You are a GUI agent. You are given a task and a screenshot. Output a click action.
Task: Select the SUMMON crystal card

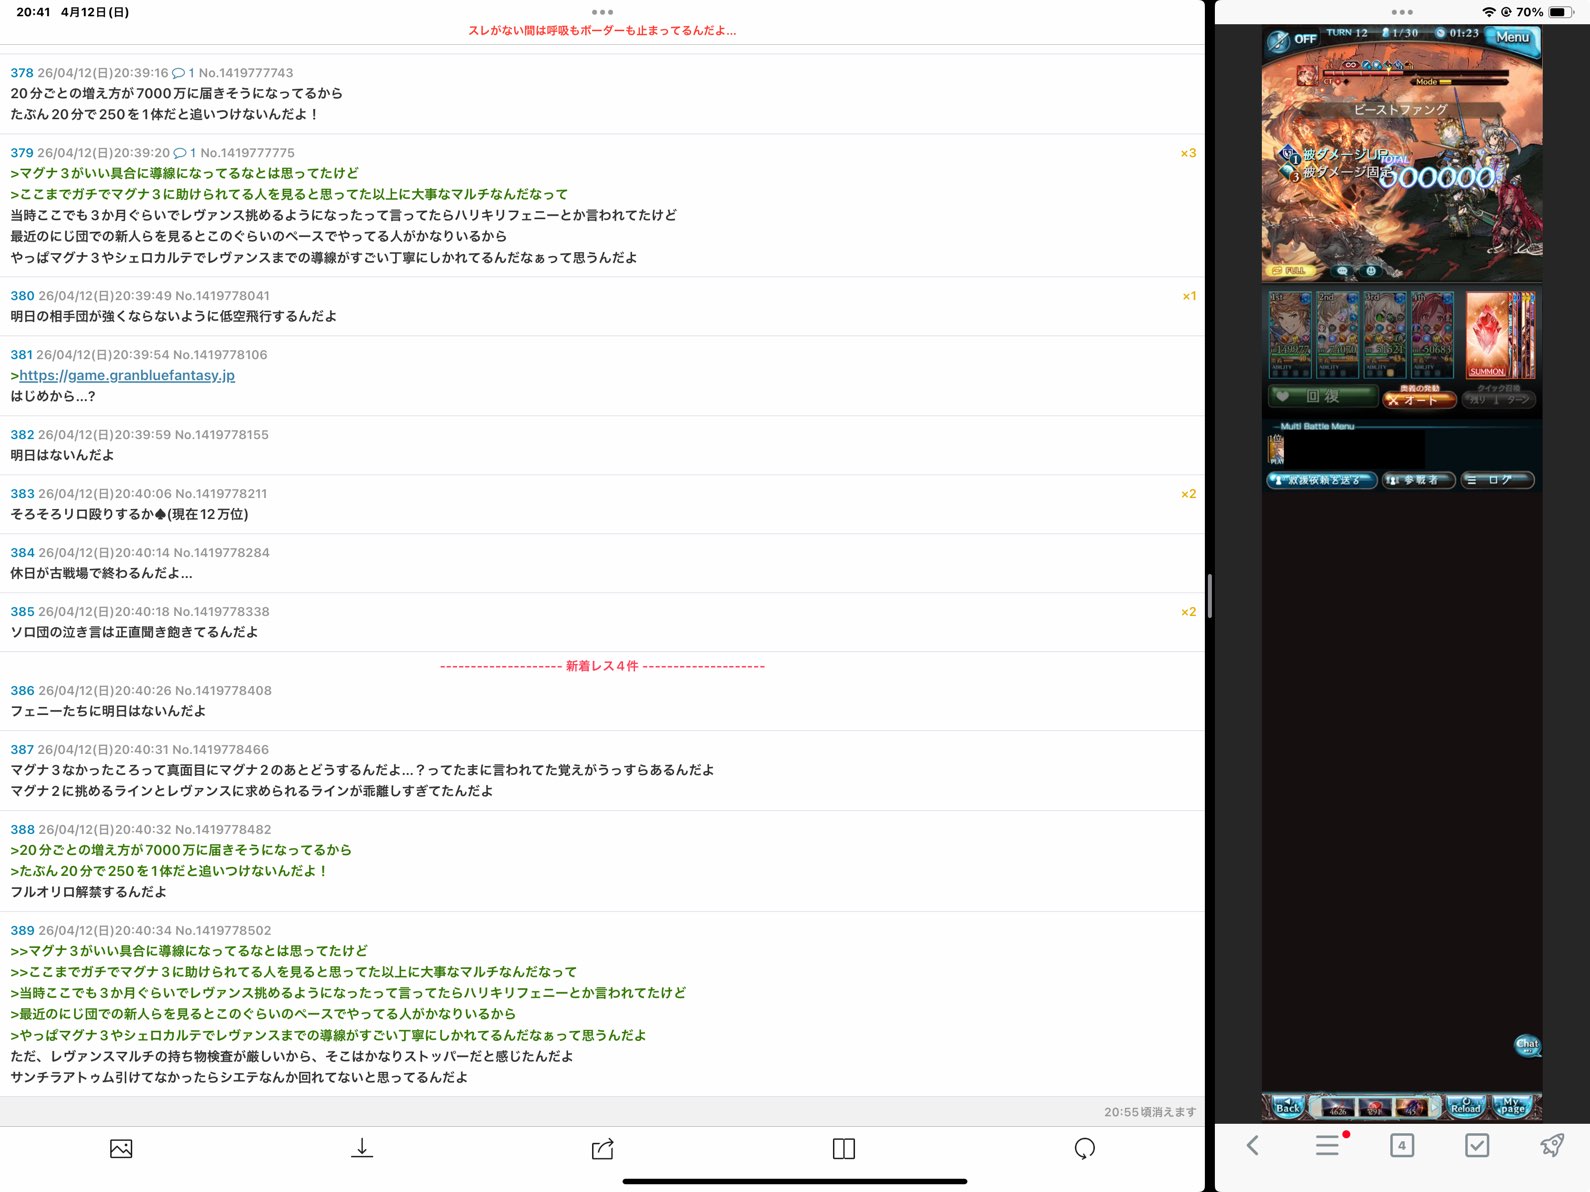(1489, 335)
